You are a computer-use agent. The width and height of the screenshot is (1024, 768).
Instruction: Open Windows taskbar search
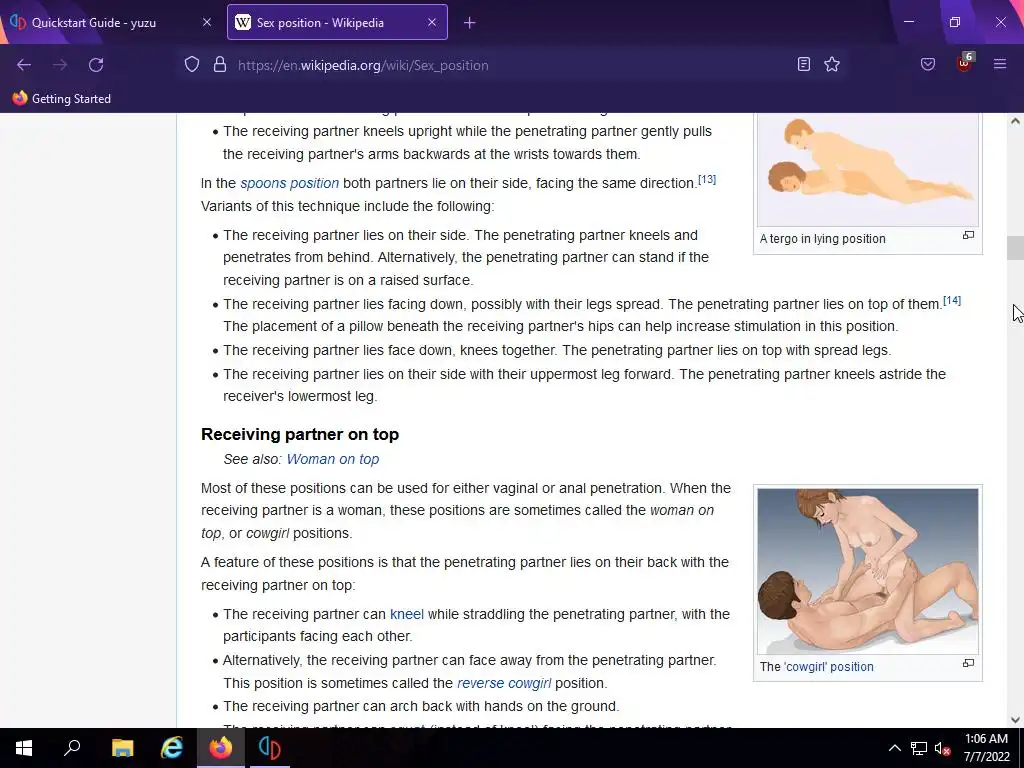click(72, 748)
